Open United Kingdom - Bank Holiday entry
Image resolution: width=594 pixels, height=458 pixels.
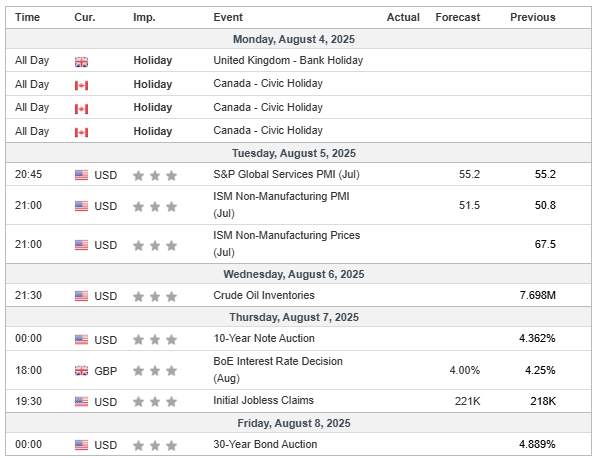point(288,60)
